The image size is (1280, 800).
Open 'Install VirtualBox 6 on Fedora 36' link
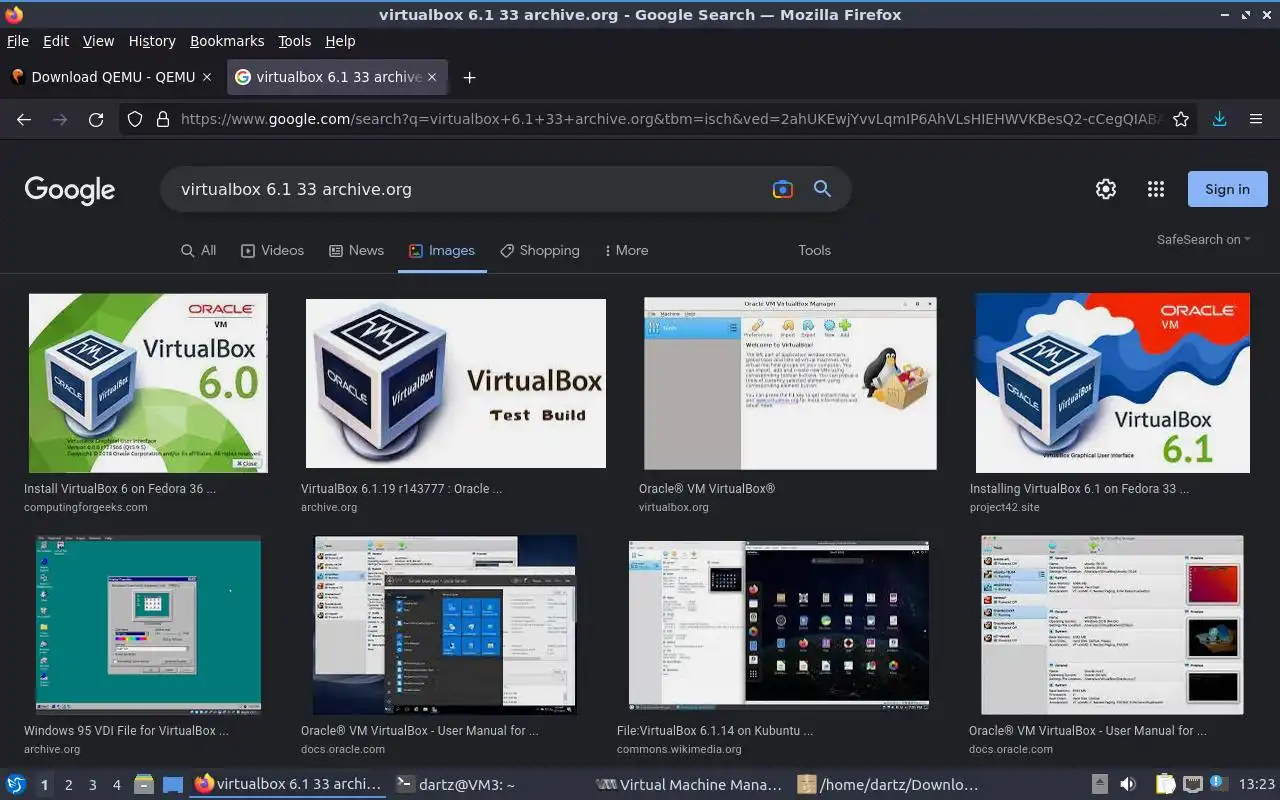tap(120, 489)
